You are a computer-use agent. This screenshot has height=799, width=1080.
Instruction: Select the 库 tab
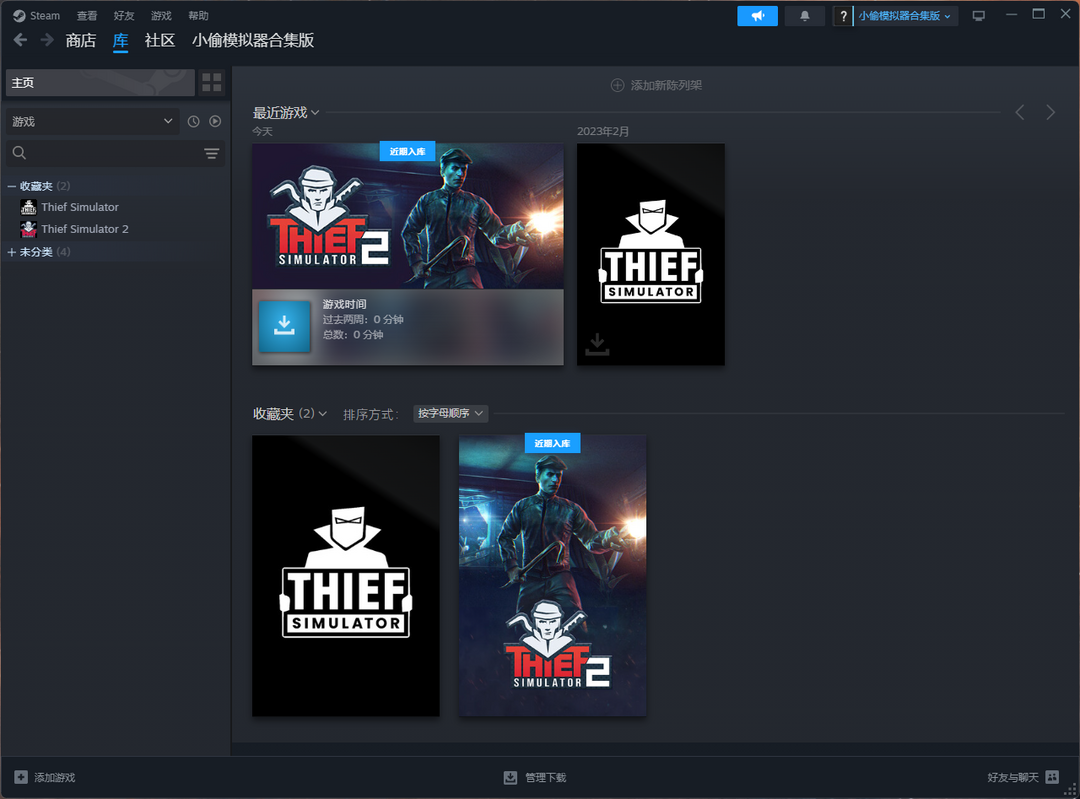point(121,41)
